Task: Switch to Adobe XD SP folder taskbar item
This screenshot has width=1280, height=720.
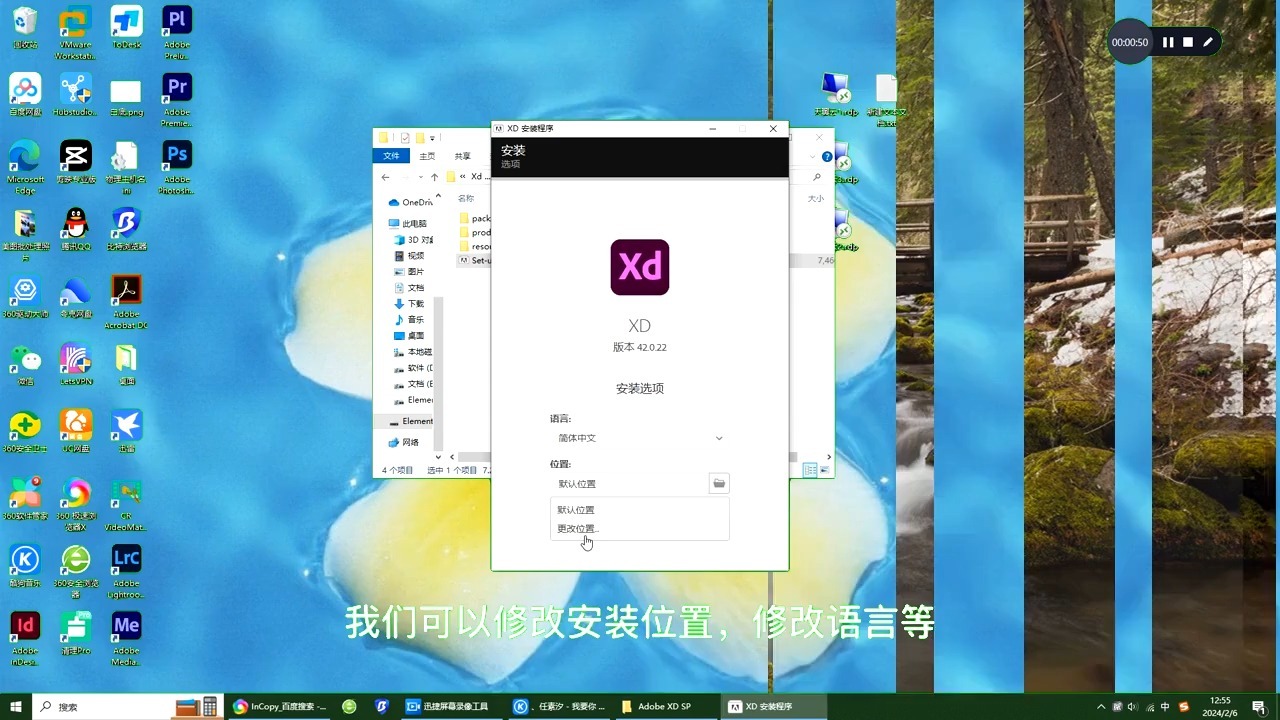Action: (x=664, y=706)
